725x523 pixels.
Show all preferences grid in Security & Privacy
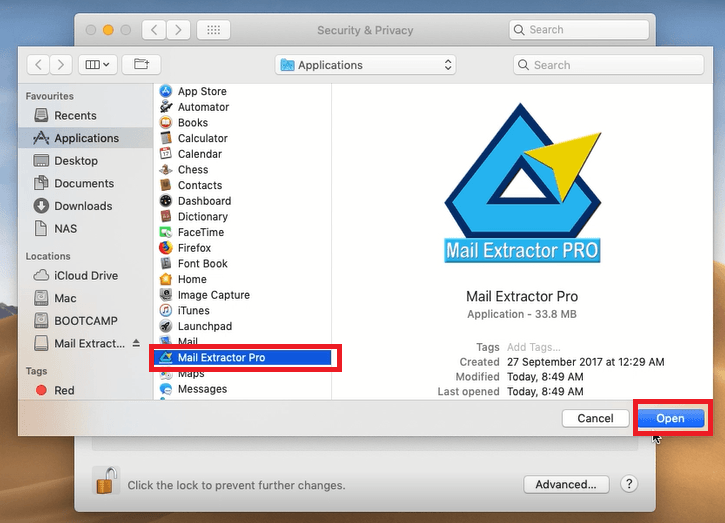tap(214, 30)
